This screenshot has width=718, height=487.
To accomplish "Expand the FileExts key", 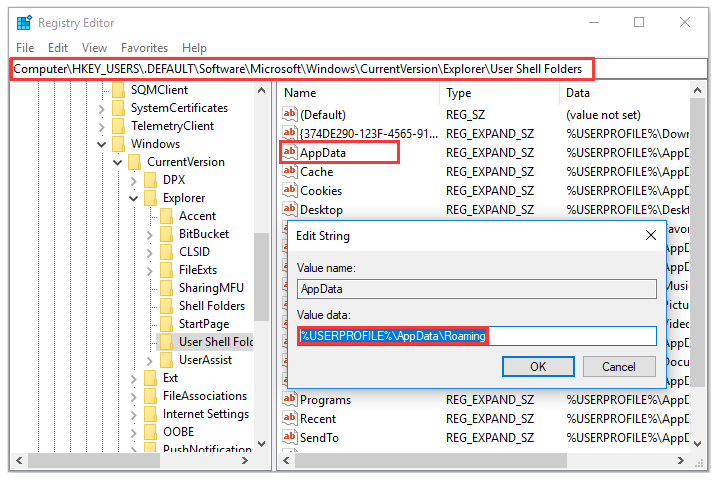I will (150, 271).
